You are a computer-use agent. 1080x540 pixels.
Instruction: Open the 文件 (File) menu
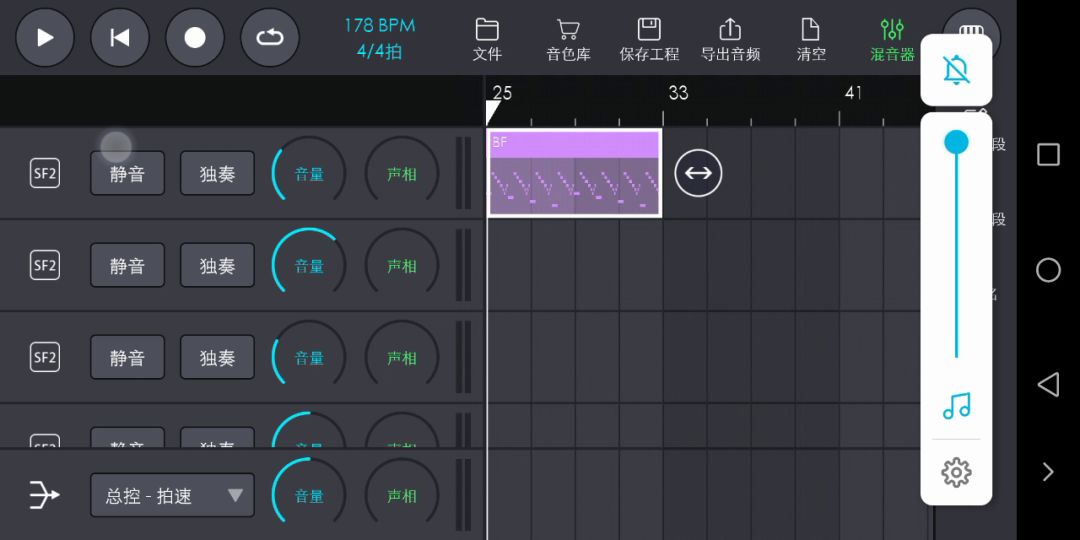tap(487, 40)
